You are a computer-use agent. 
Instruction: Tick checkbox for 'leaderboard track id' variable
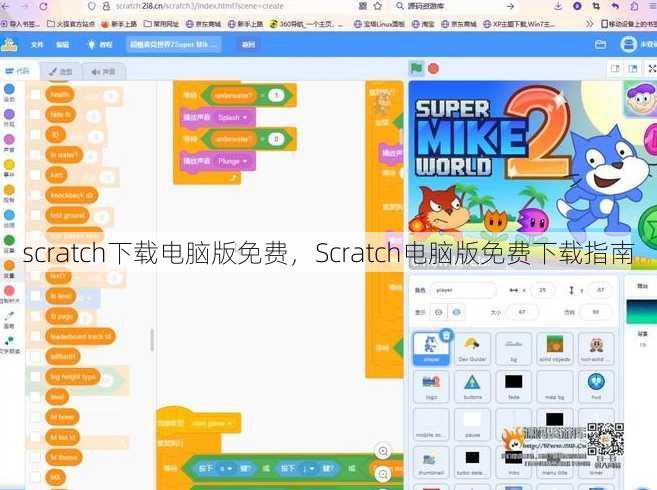point(36,336)
